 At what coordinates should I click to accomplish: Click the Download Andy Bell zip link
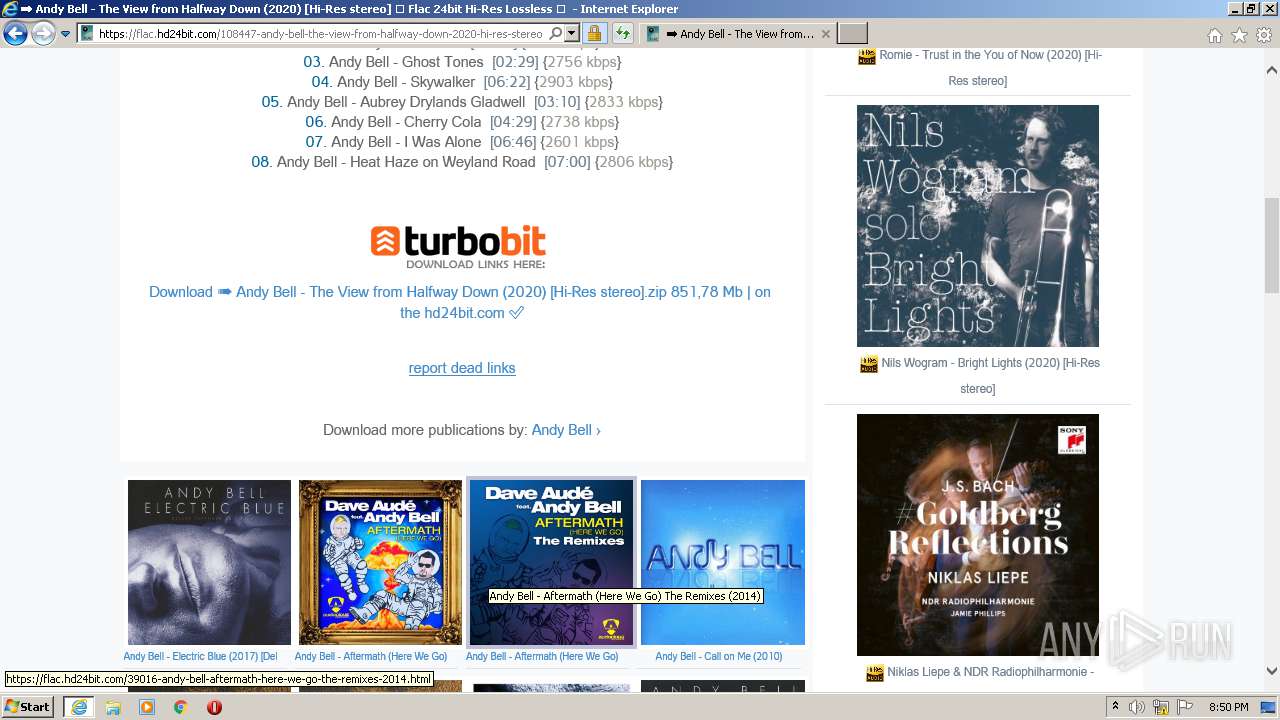pyautogui.click(x=460, y=302)
